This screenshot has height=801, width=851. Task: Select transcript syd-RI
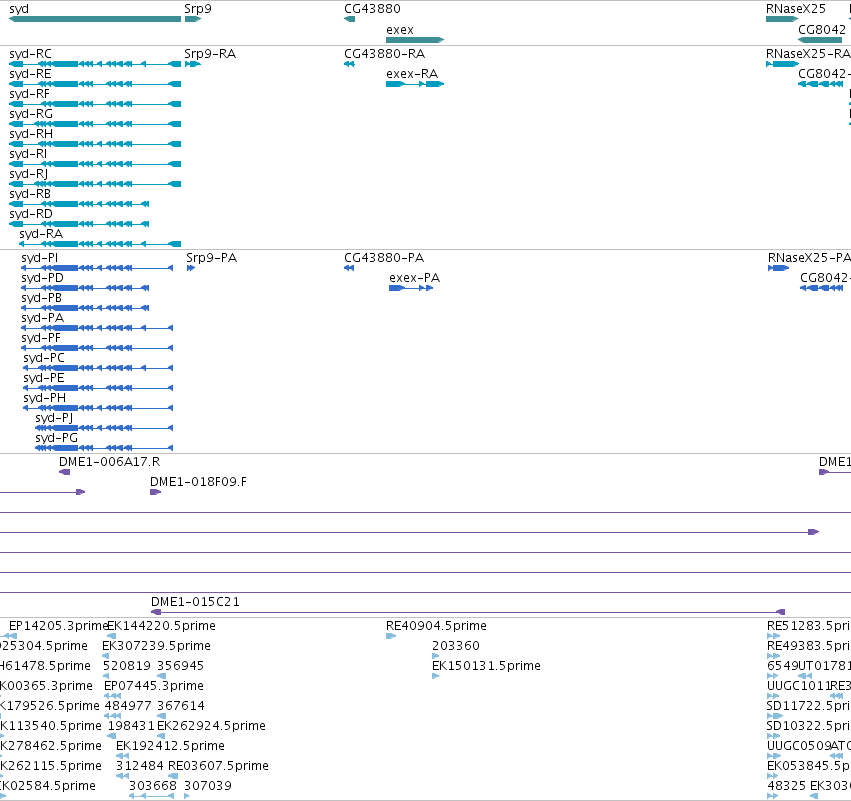(95, 164)
